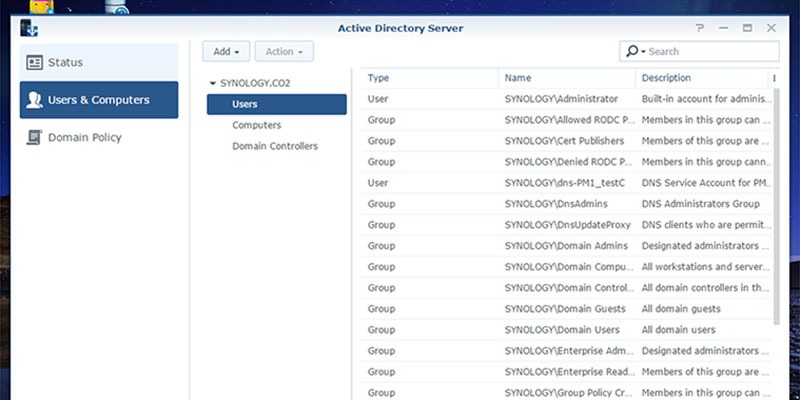Select SYNOLOGY\Enterprise Adm... row
800x400 pixels.
pyautogui.click(x=567, y=351)
